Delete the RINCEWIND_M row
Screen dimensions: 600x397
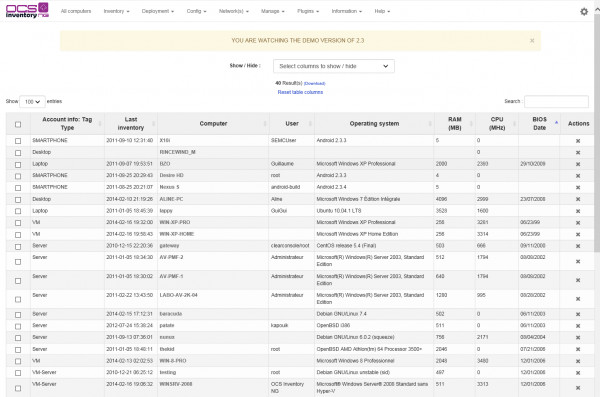578,152
